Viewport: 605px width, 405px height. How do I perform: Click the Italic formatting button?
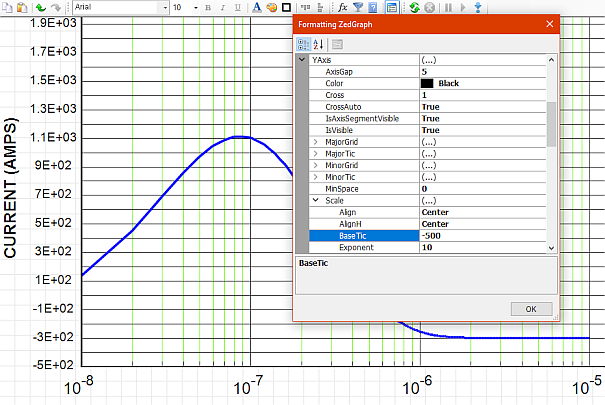[x=222, y=7]
